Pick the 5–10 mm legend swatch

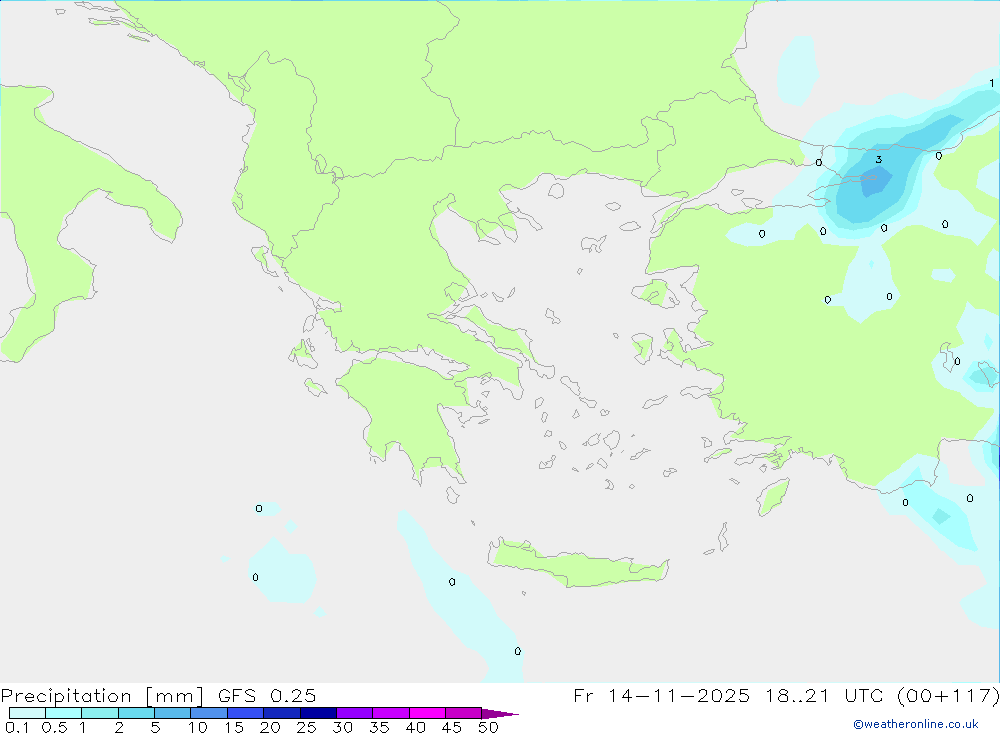[x=172, y=713]
